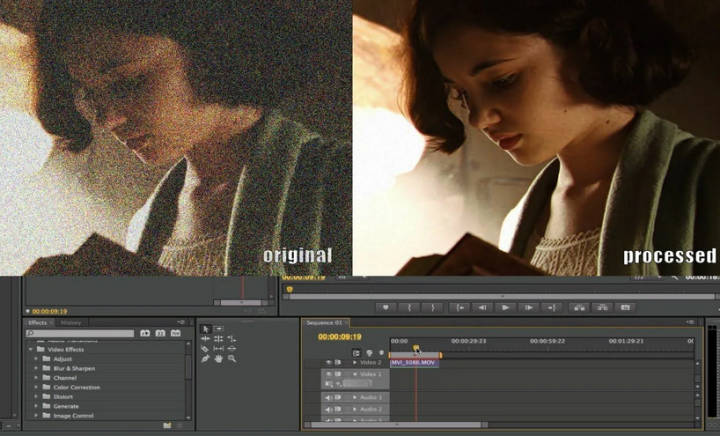Mute Audio 2 track output speaker
The width and height of the screenshot is (720, 436).
pyautogui.click(x=328, y=409)
